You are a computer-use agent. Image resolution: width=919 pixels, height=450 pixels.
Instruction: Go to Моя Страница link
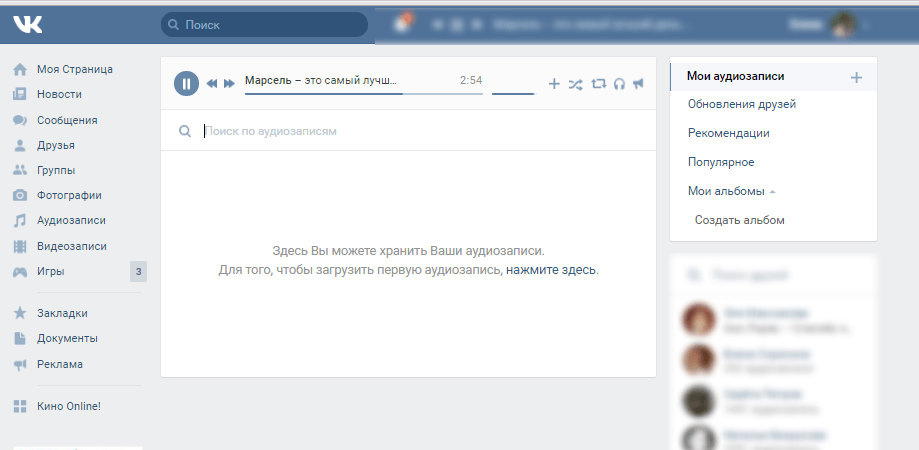74,69
